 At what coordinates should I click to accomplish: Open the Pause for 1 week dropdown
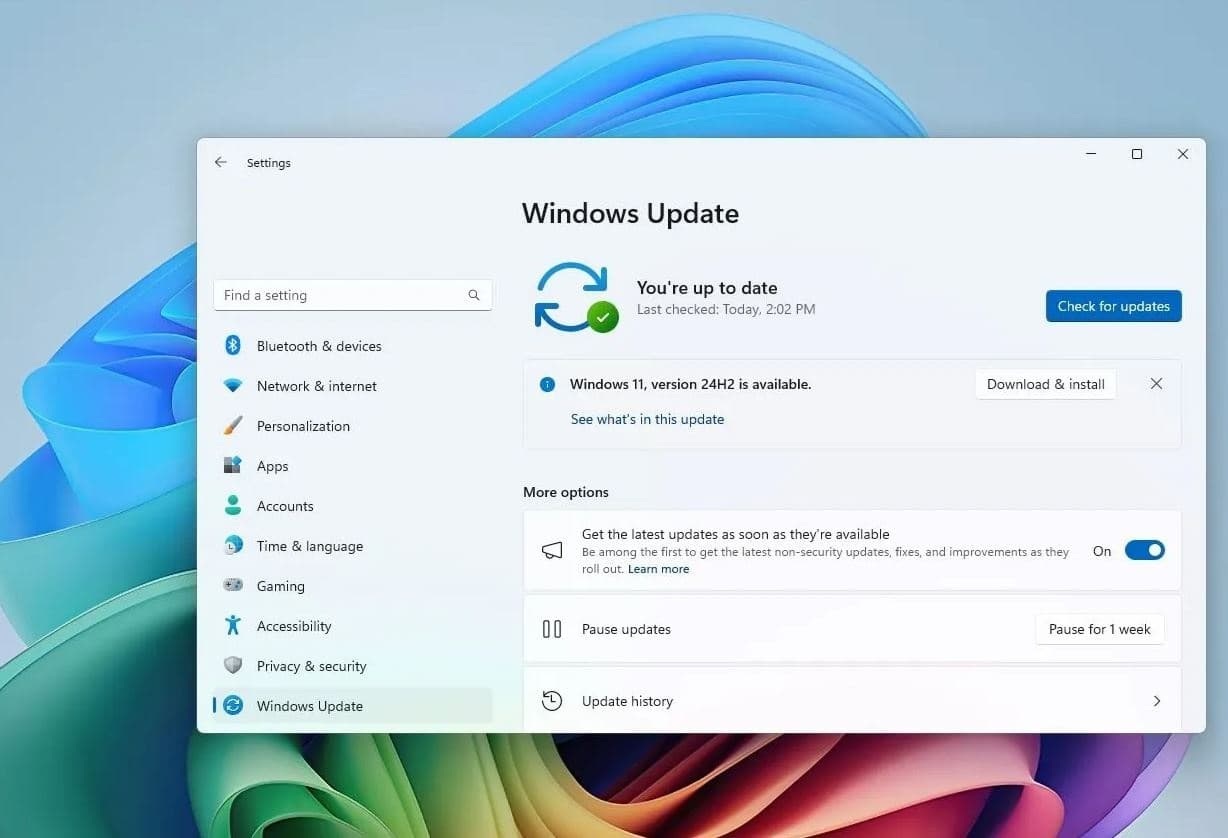1100,629
